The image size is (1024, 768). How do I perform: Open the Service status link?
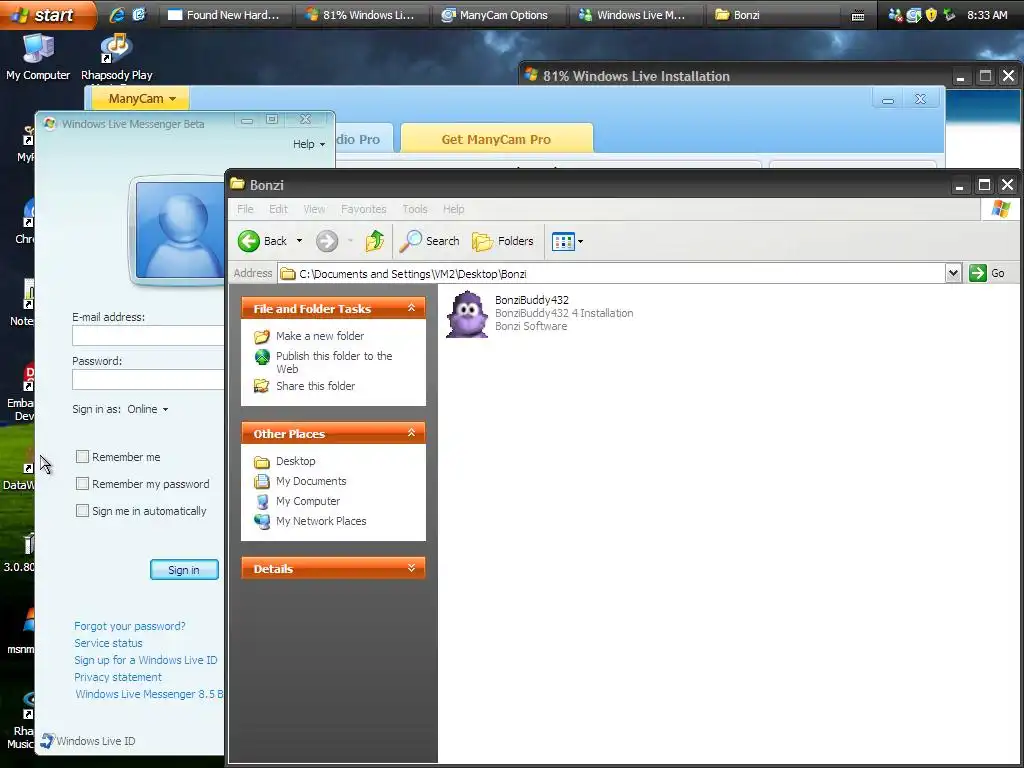click(x=108, y=643)
